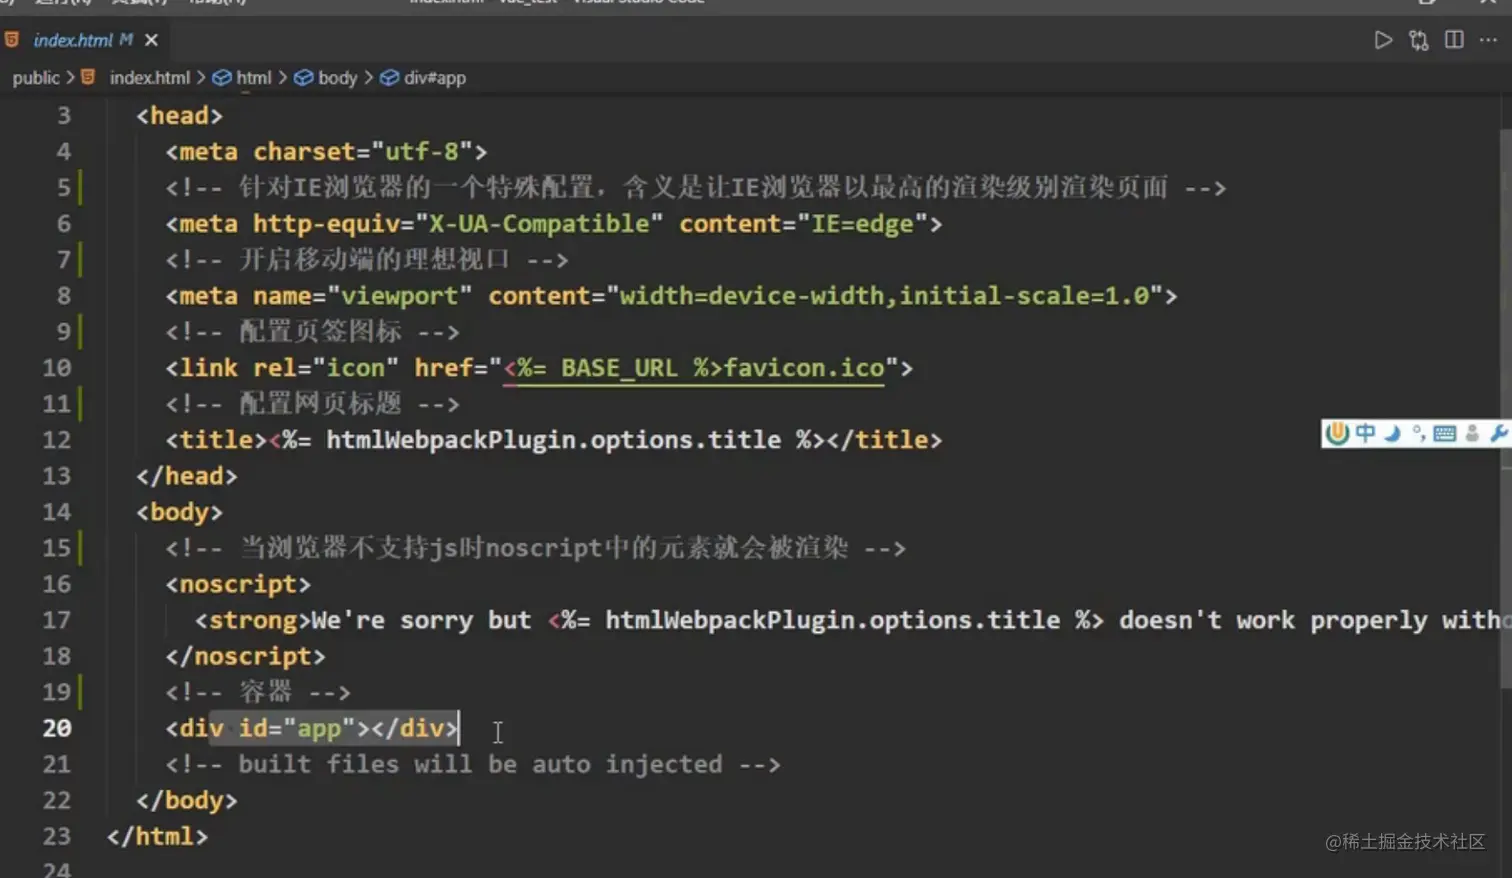Open the source control changes icon
Image resolution: width=1512 pixels, height=878 pixels.
point(1419,40)
